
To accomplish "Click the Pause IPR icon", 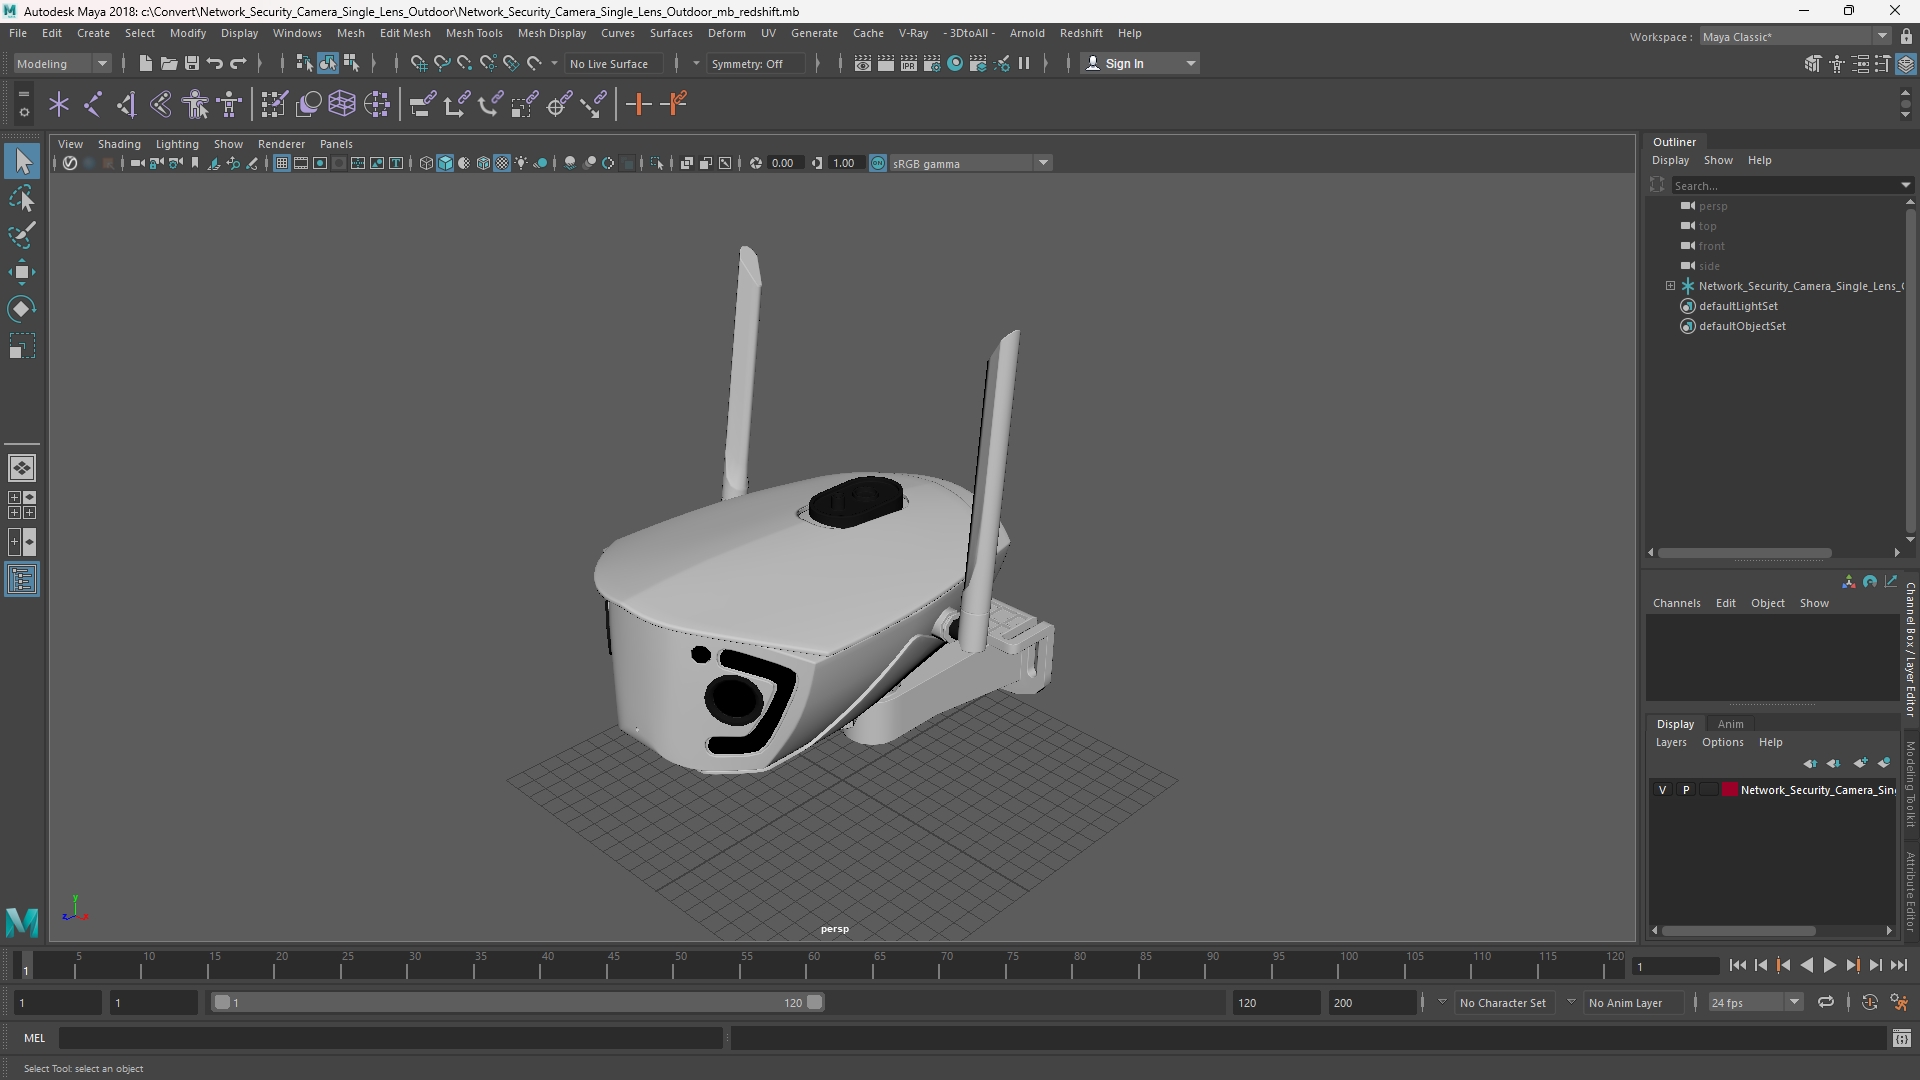I will pyautogui.click(x=1024, y=63).
